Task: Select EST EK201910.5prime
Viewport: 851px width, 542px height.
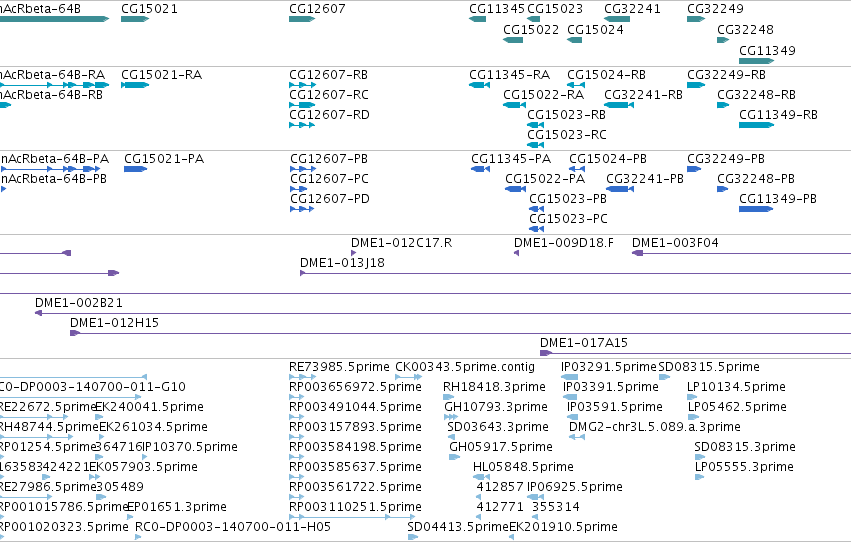Action: coord(511,538)
